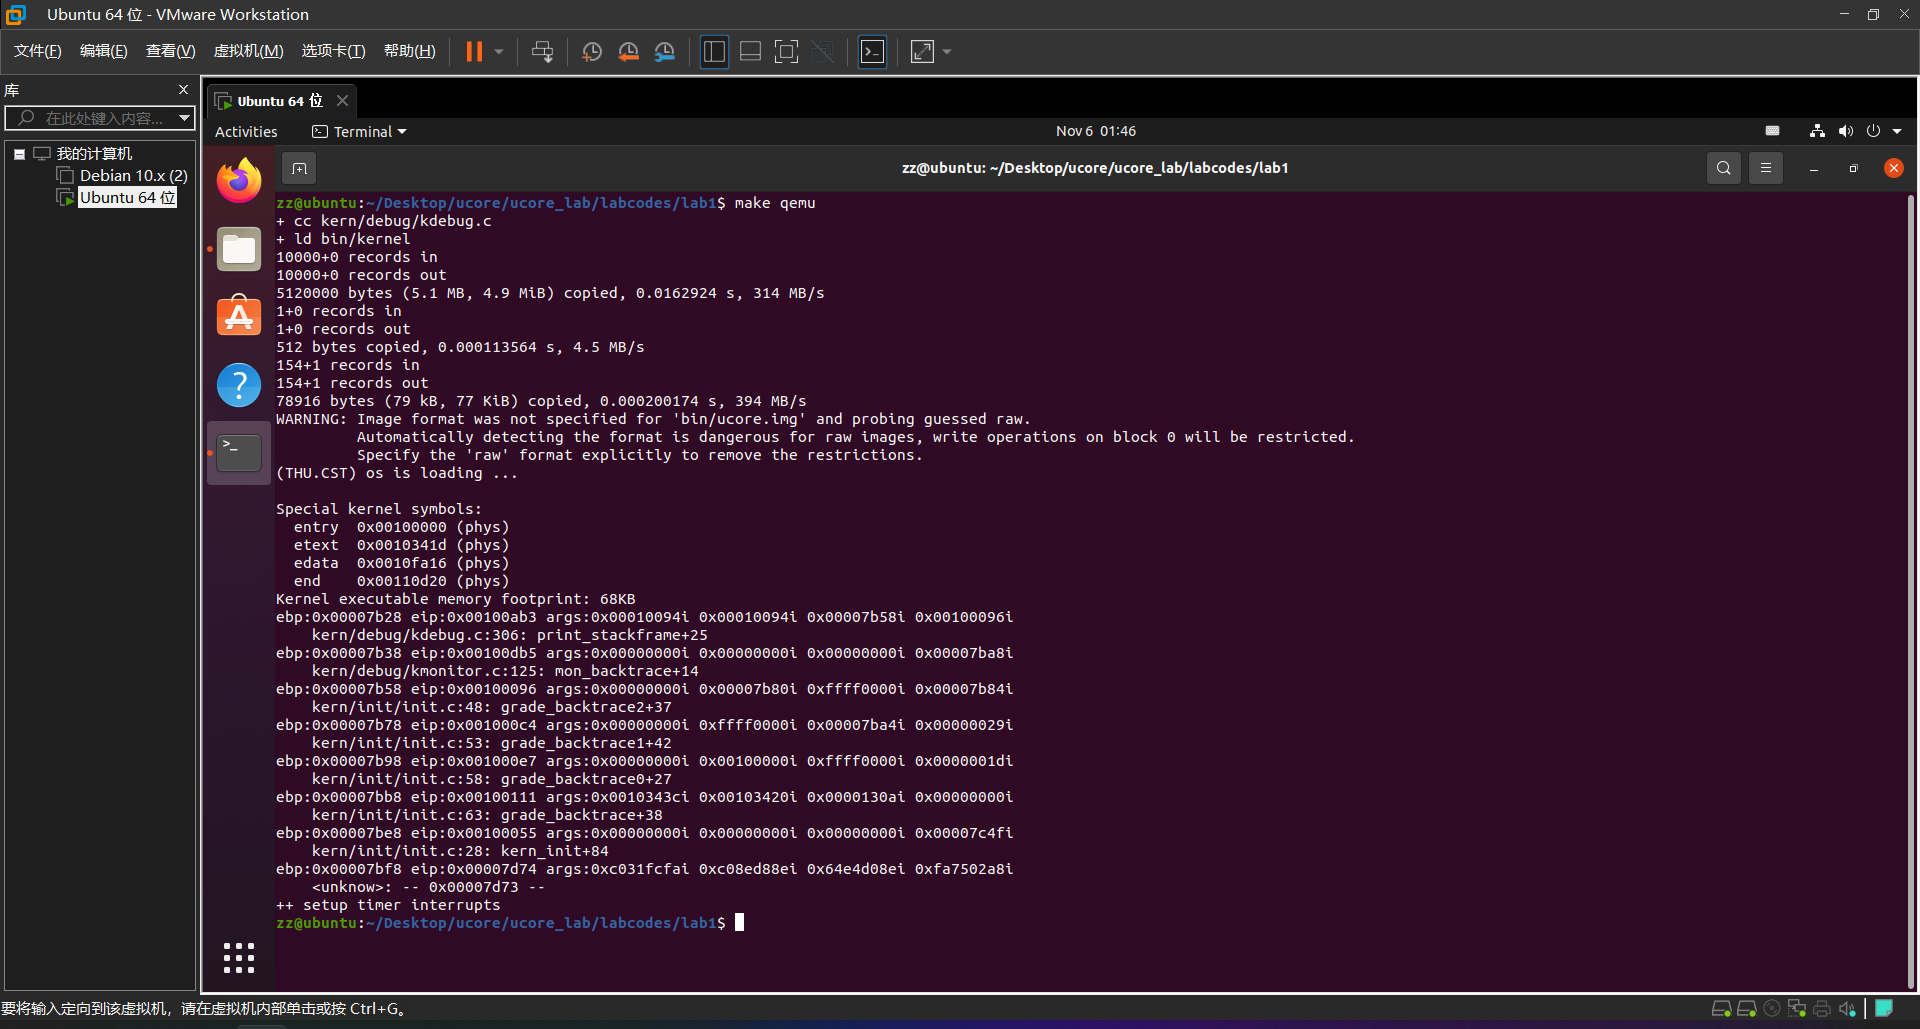
Task: Click the 'make qemu' command text
Action: pos(775,203)
